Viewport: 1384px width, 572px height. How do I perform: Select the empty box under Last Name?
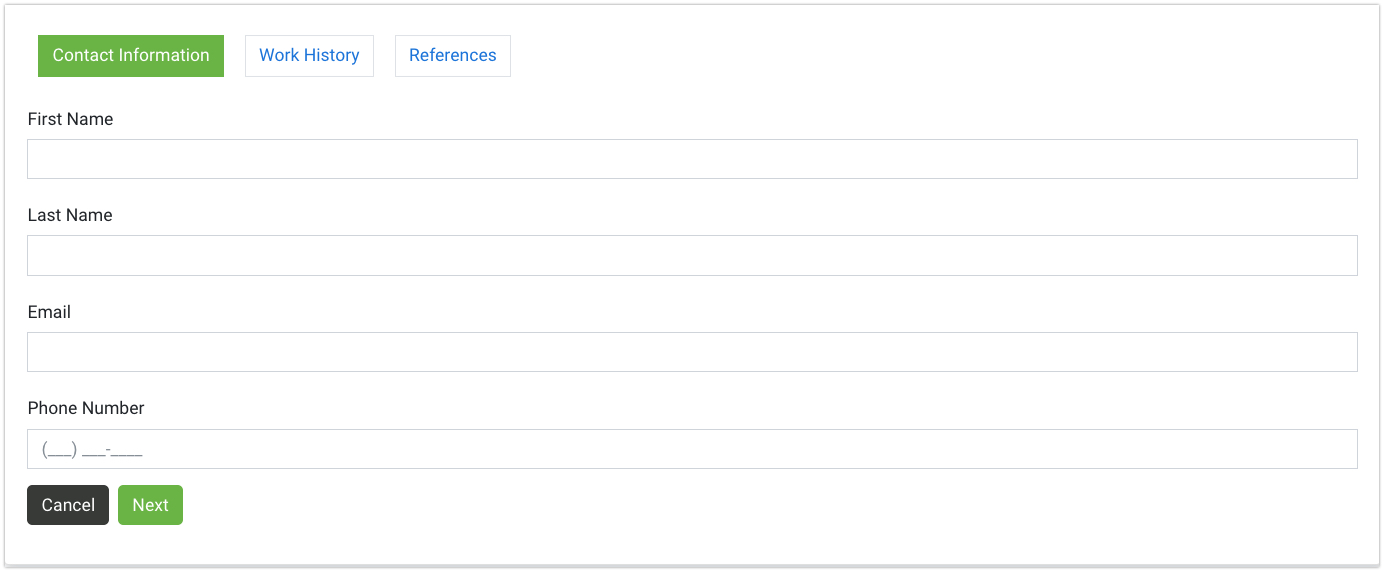pos(692,255)
